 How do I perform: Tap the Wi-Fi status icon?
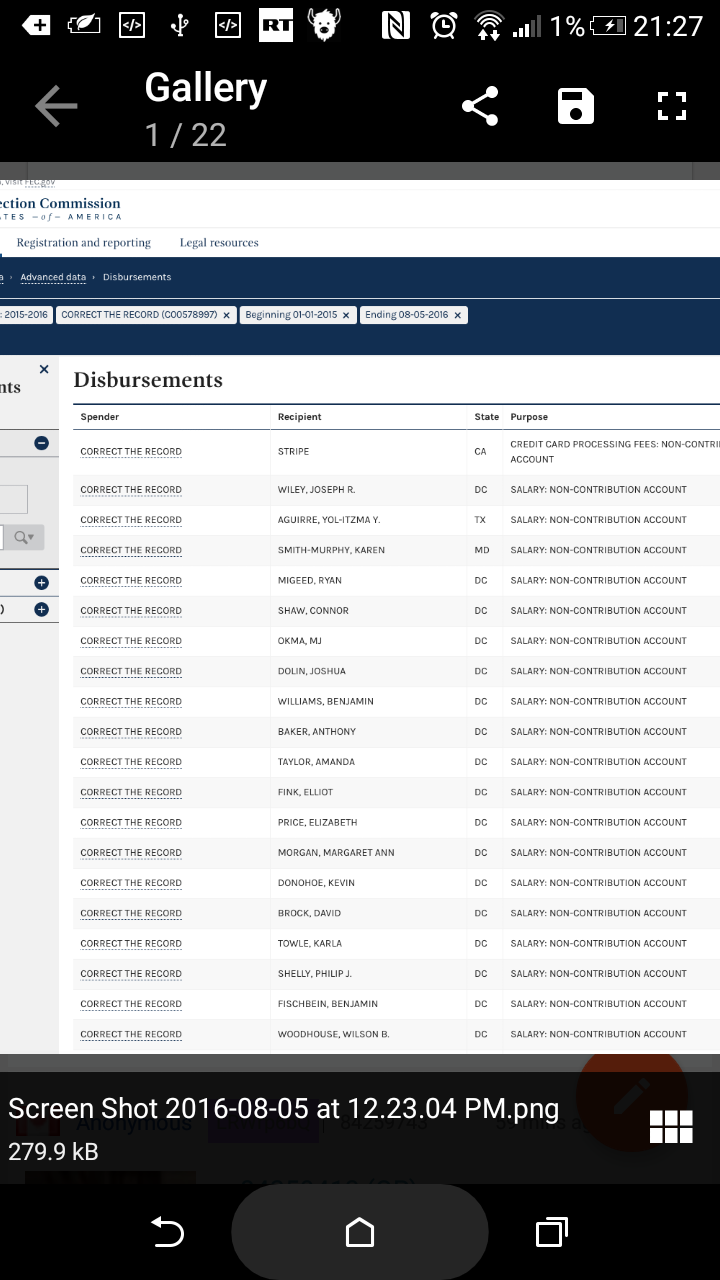point(489,26)
